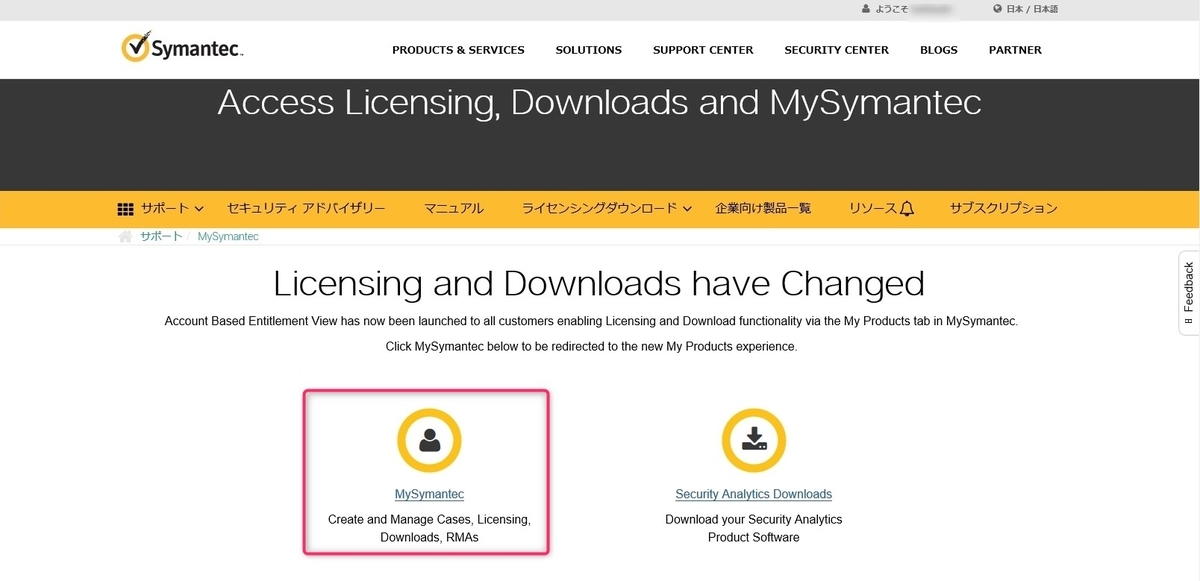Click the MySymantec user circle icon
This screenshot has height=581, width=1200.
coord(429,440)
